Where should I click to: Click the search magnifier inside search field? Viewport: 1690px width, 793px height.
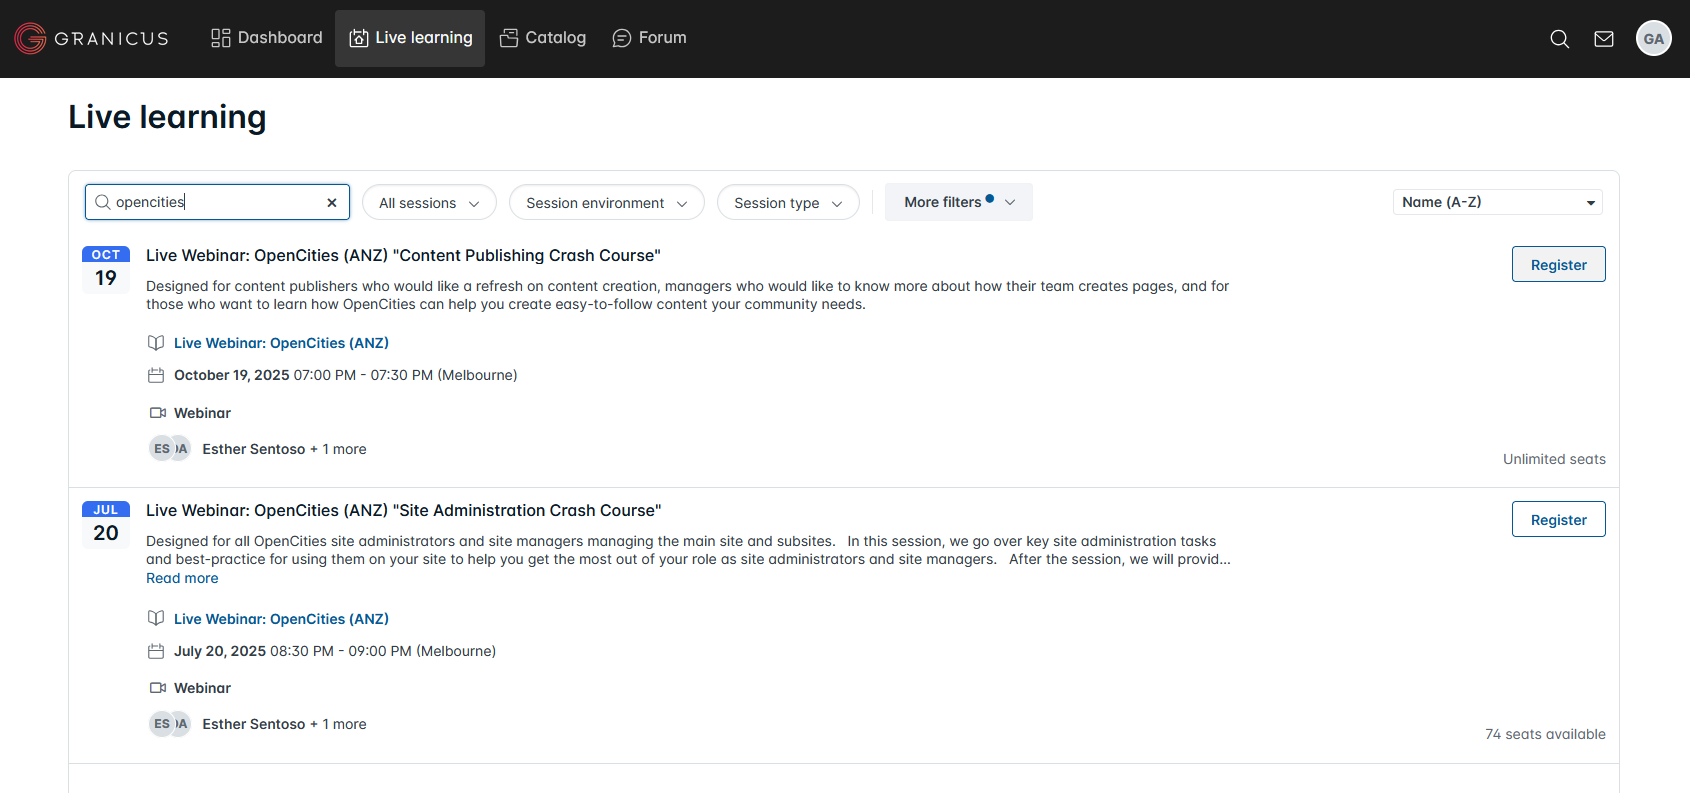click(x=102, y=202)
